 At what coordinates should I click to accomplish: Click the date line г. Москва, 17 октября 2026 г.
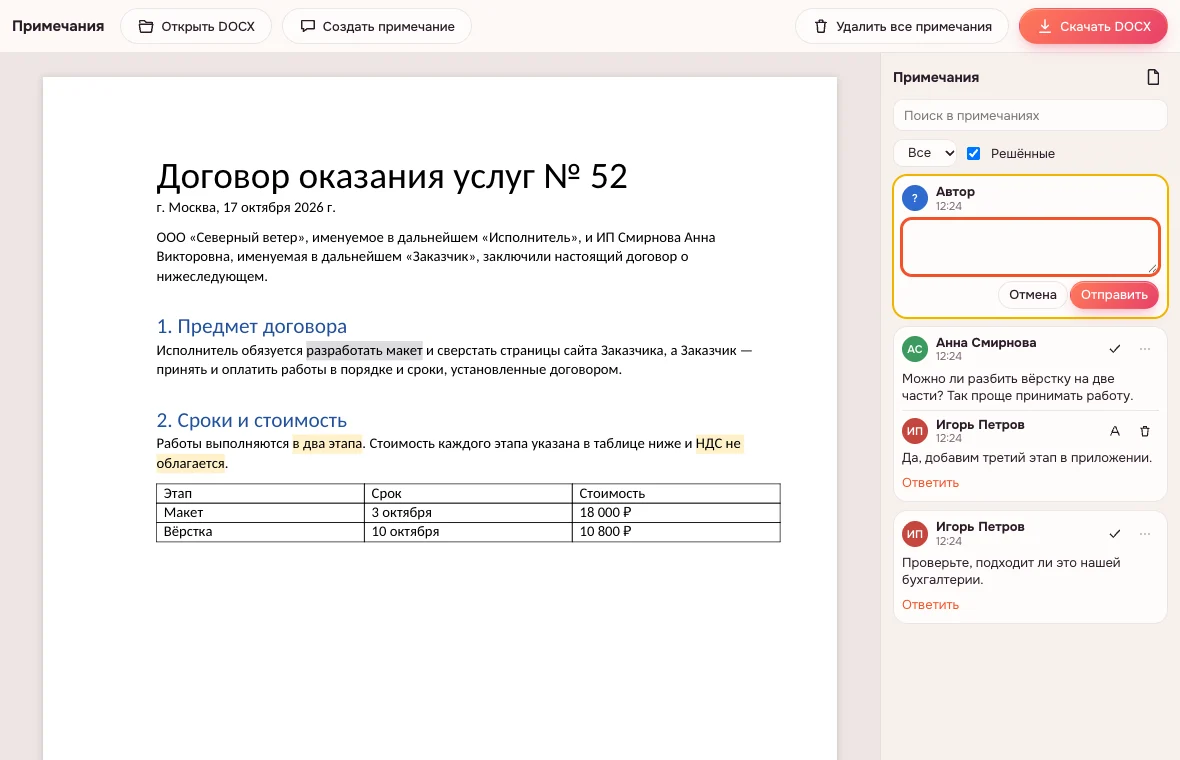[x=246, y=208]
